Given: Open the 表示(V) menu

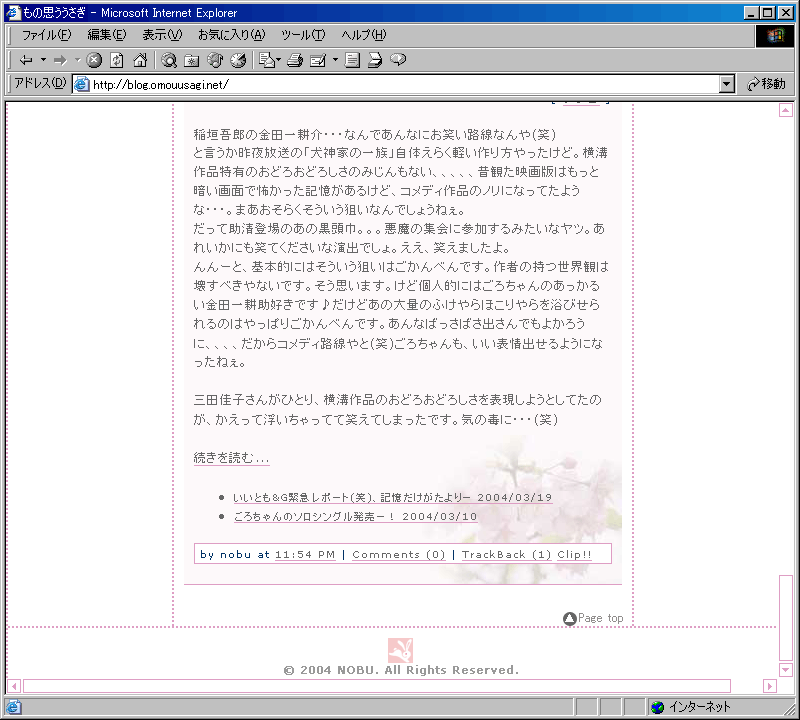Looking at the screenshot, I should [x=162, y=35].
